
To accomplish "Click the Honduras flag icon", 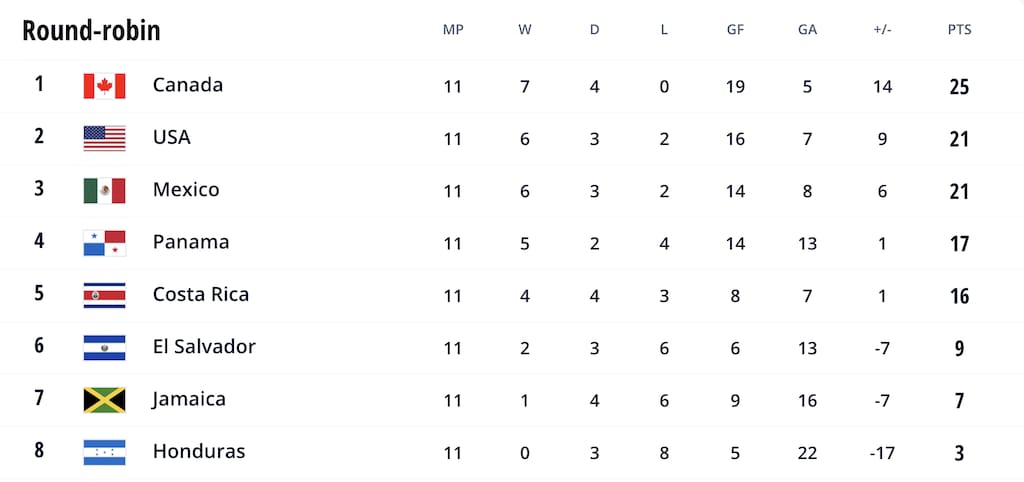I will pos(104,452).
